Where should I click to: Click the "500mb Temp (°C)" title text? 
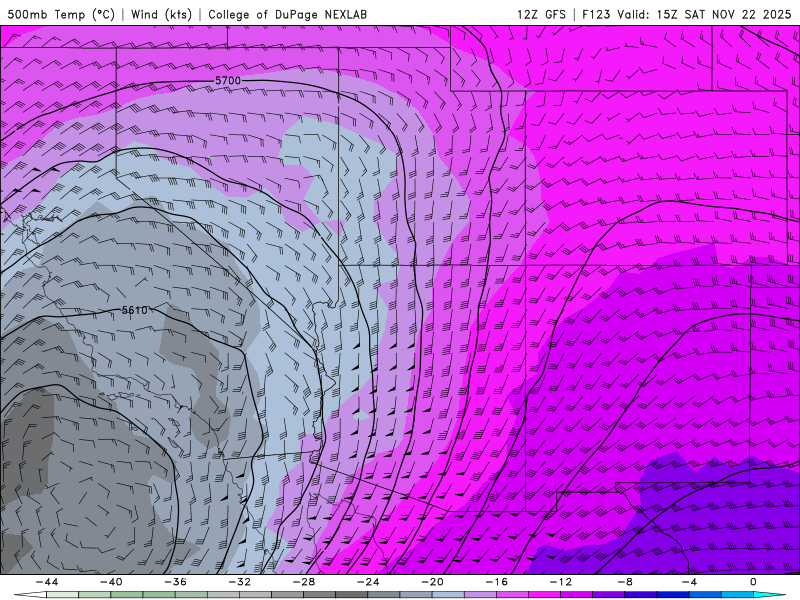coord(61,14)
